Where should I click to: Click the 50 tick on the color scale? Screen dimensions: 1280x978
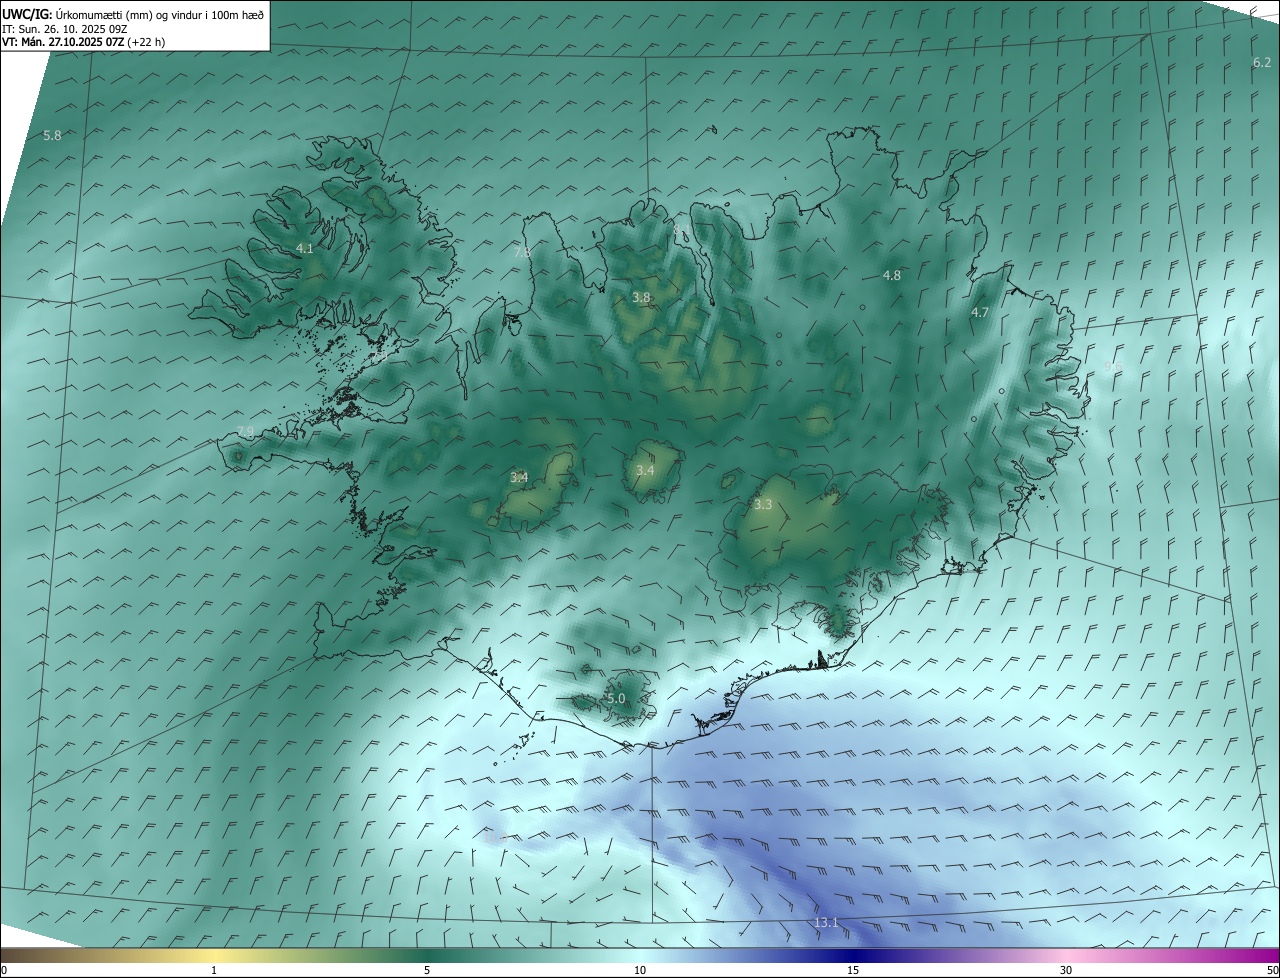[1272, 970]
